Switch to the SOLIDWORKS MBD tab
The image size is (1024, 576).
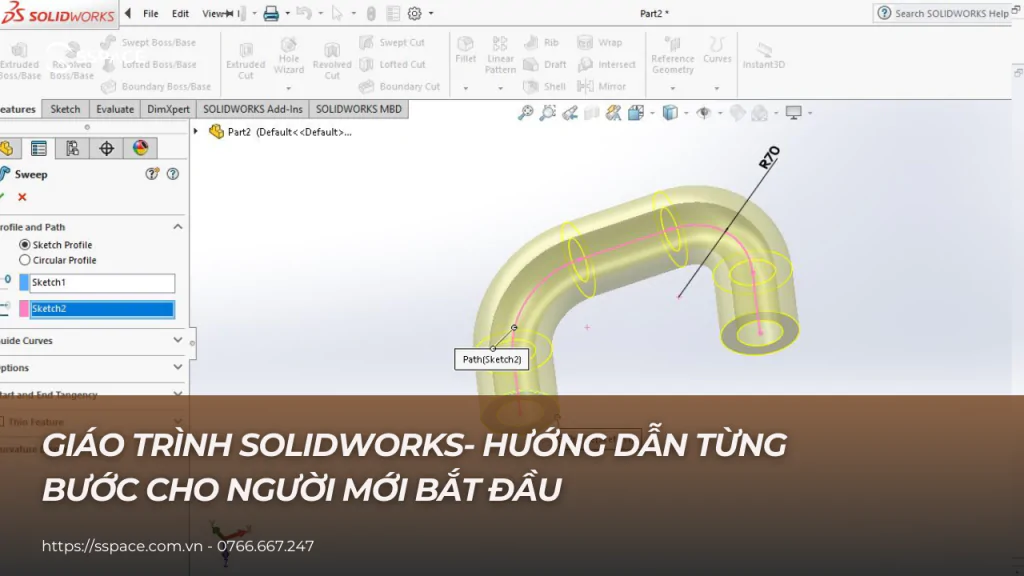[x=359, y=109]
